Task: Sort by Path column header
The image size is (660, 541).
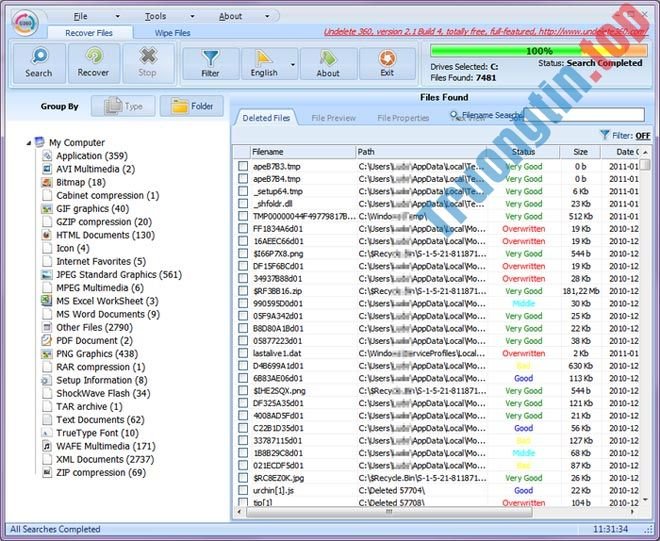Action: pos(421,152)
